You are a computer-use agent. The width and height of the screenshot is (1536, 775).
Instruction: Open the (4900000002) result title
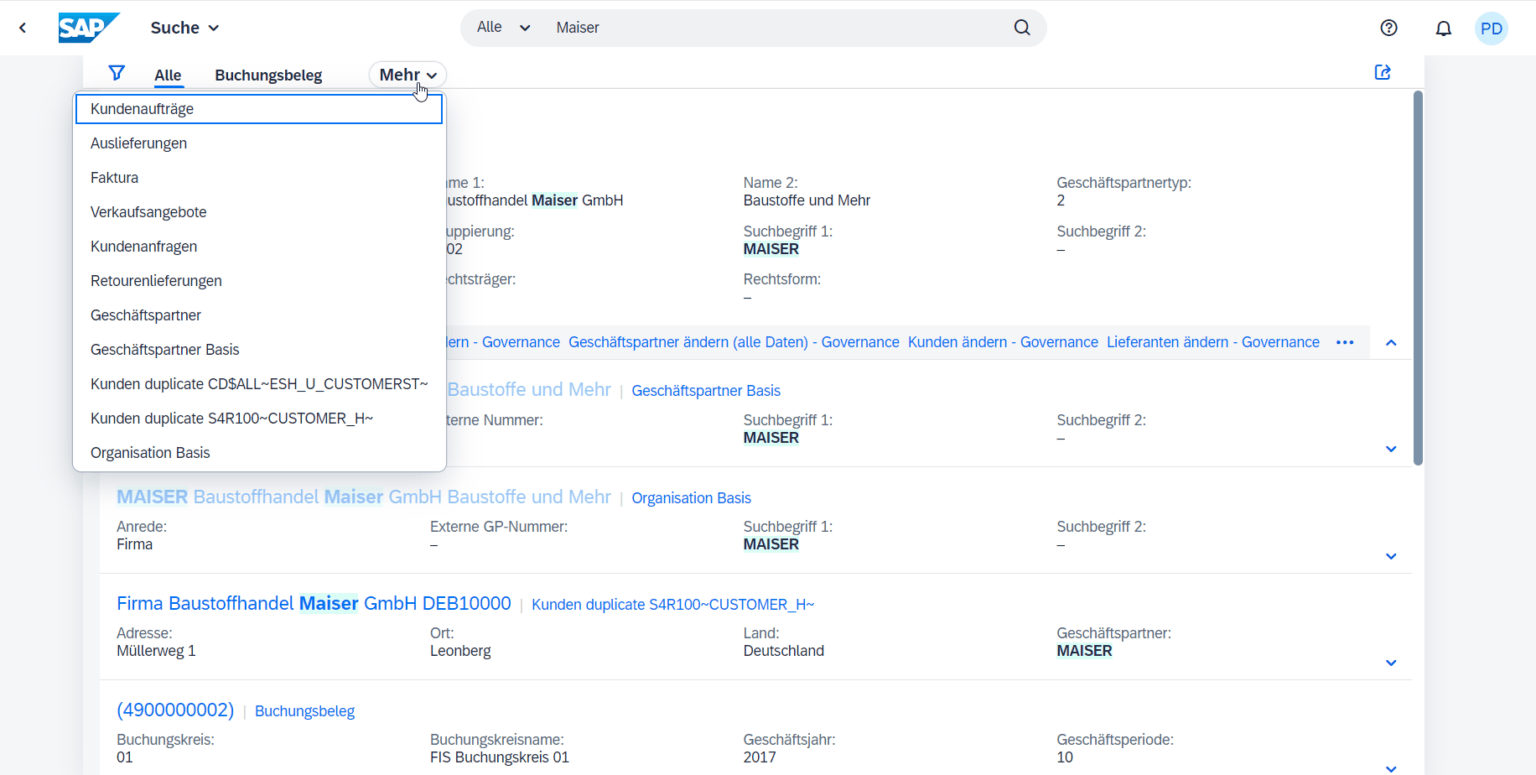coord(175,710)
